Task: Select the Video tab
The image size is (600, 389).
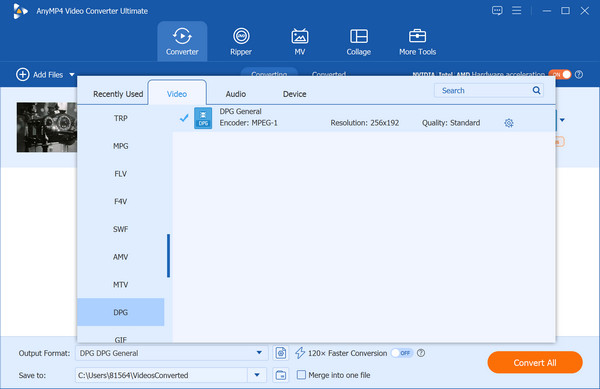Action: pos(177,94)
